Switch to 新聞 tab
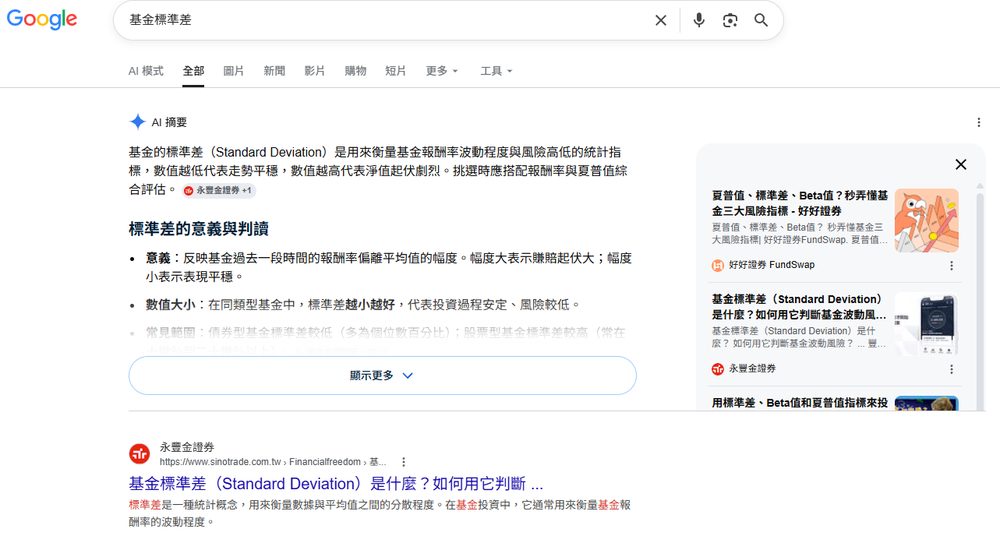This screenshot has width=1000, height=536. point(274,71)
